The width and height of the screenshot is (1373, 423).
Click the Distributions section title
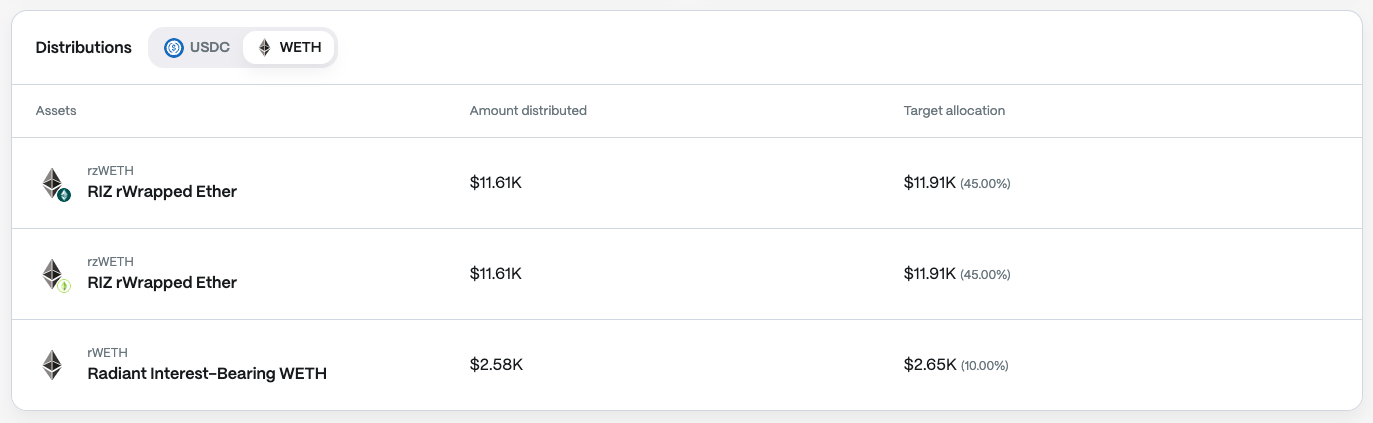click(x=83, y=47)
